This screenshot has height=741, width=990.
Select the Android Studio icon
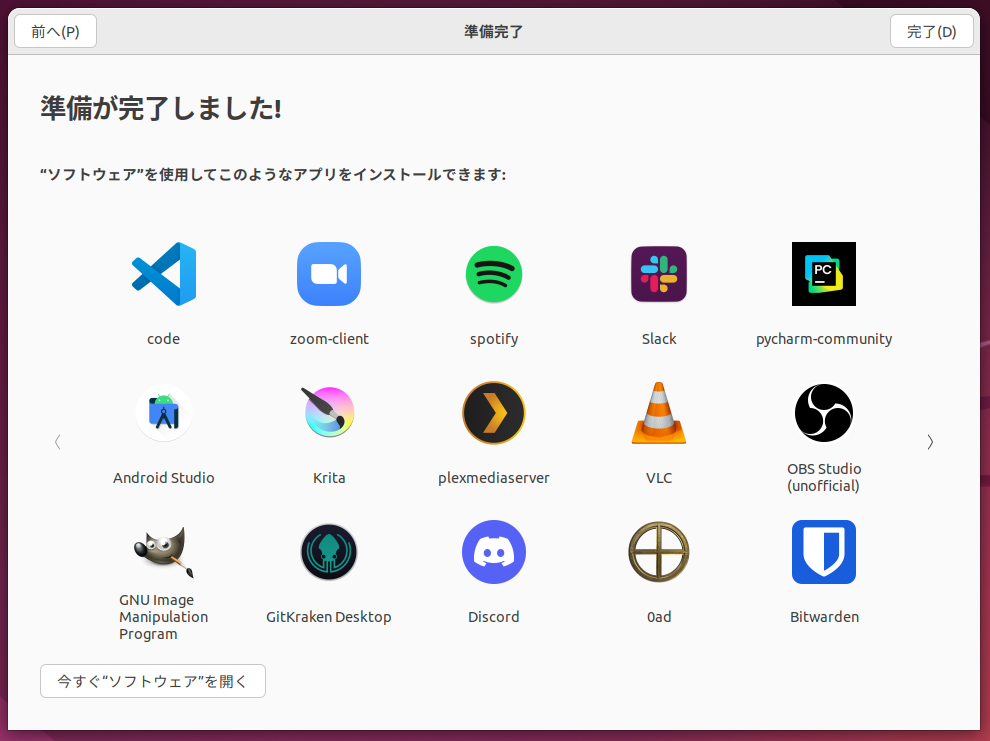point(164,413)
